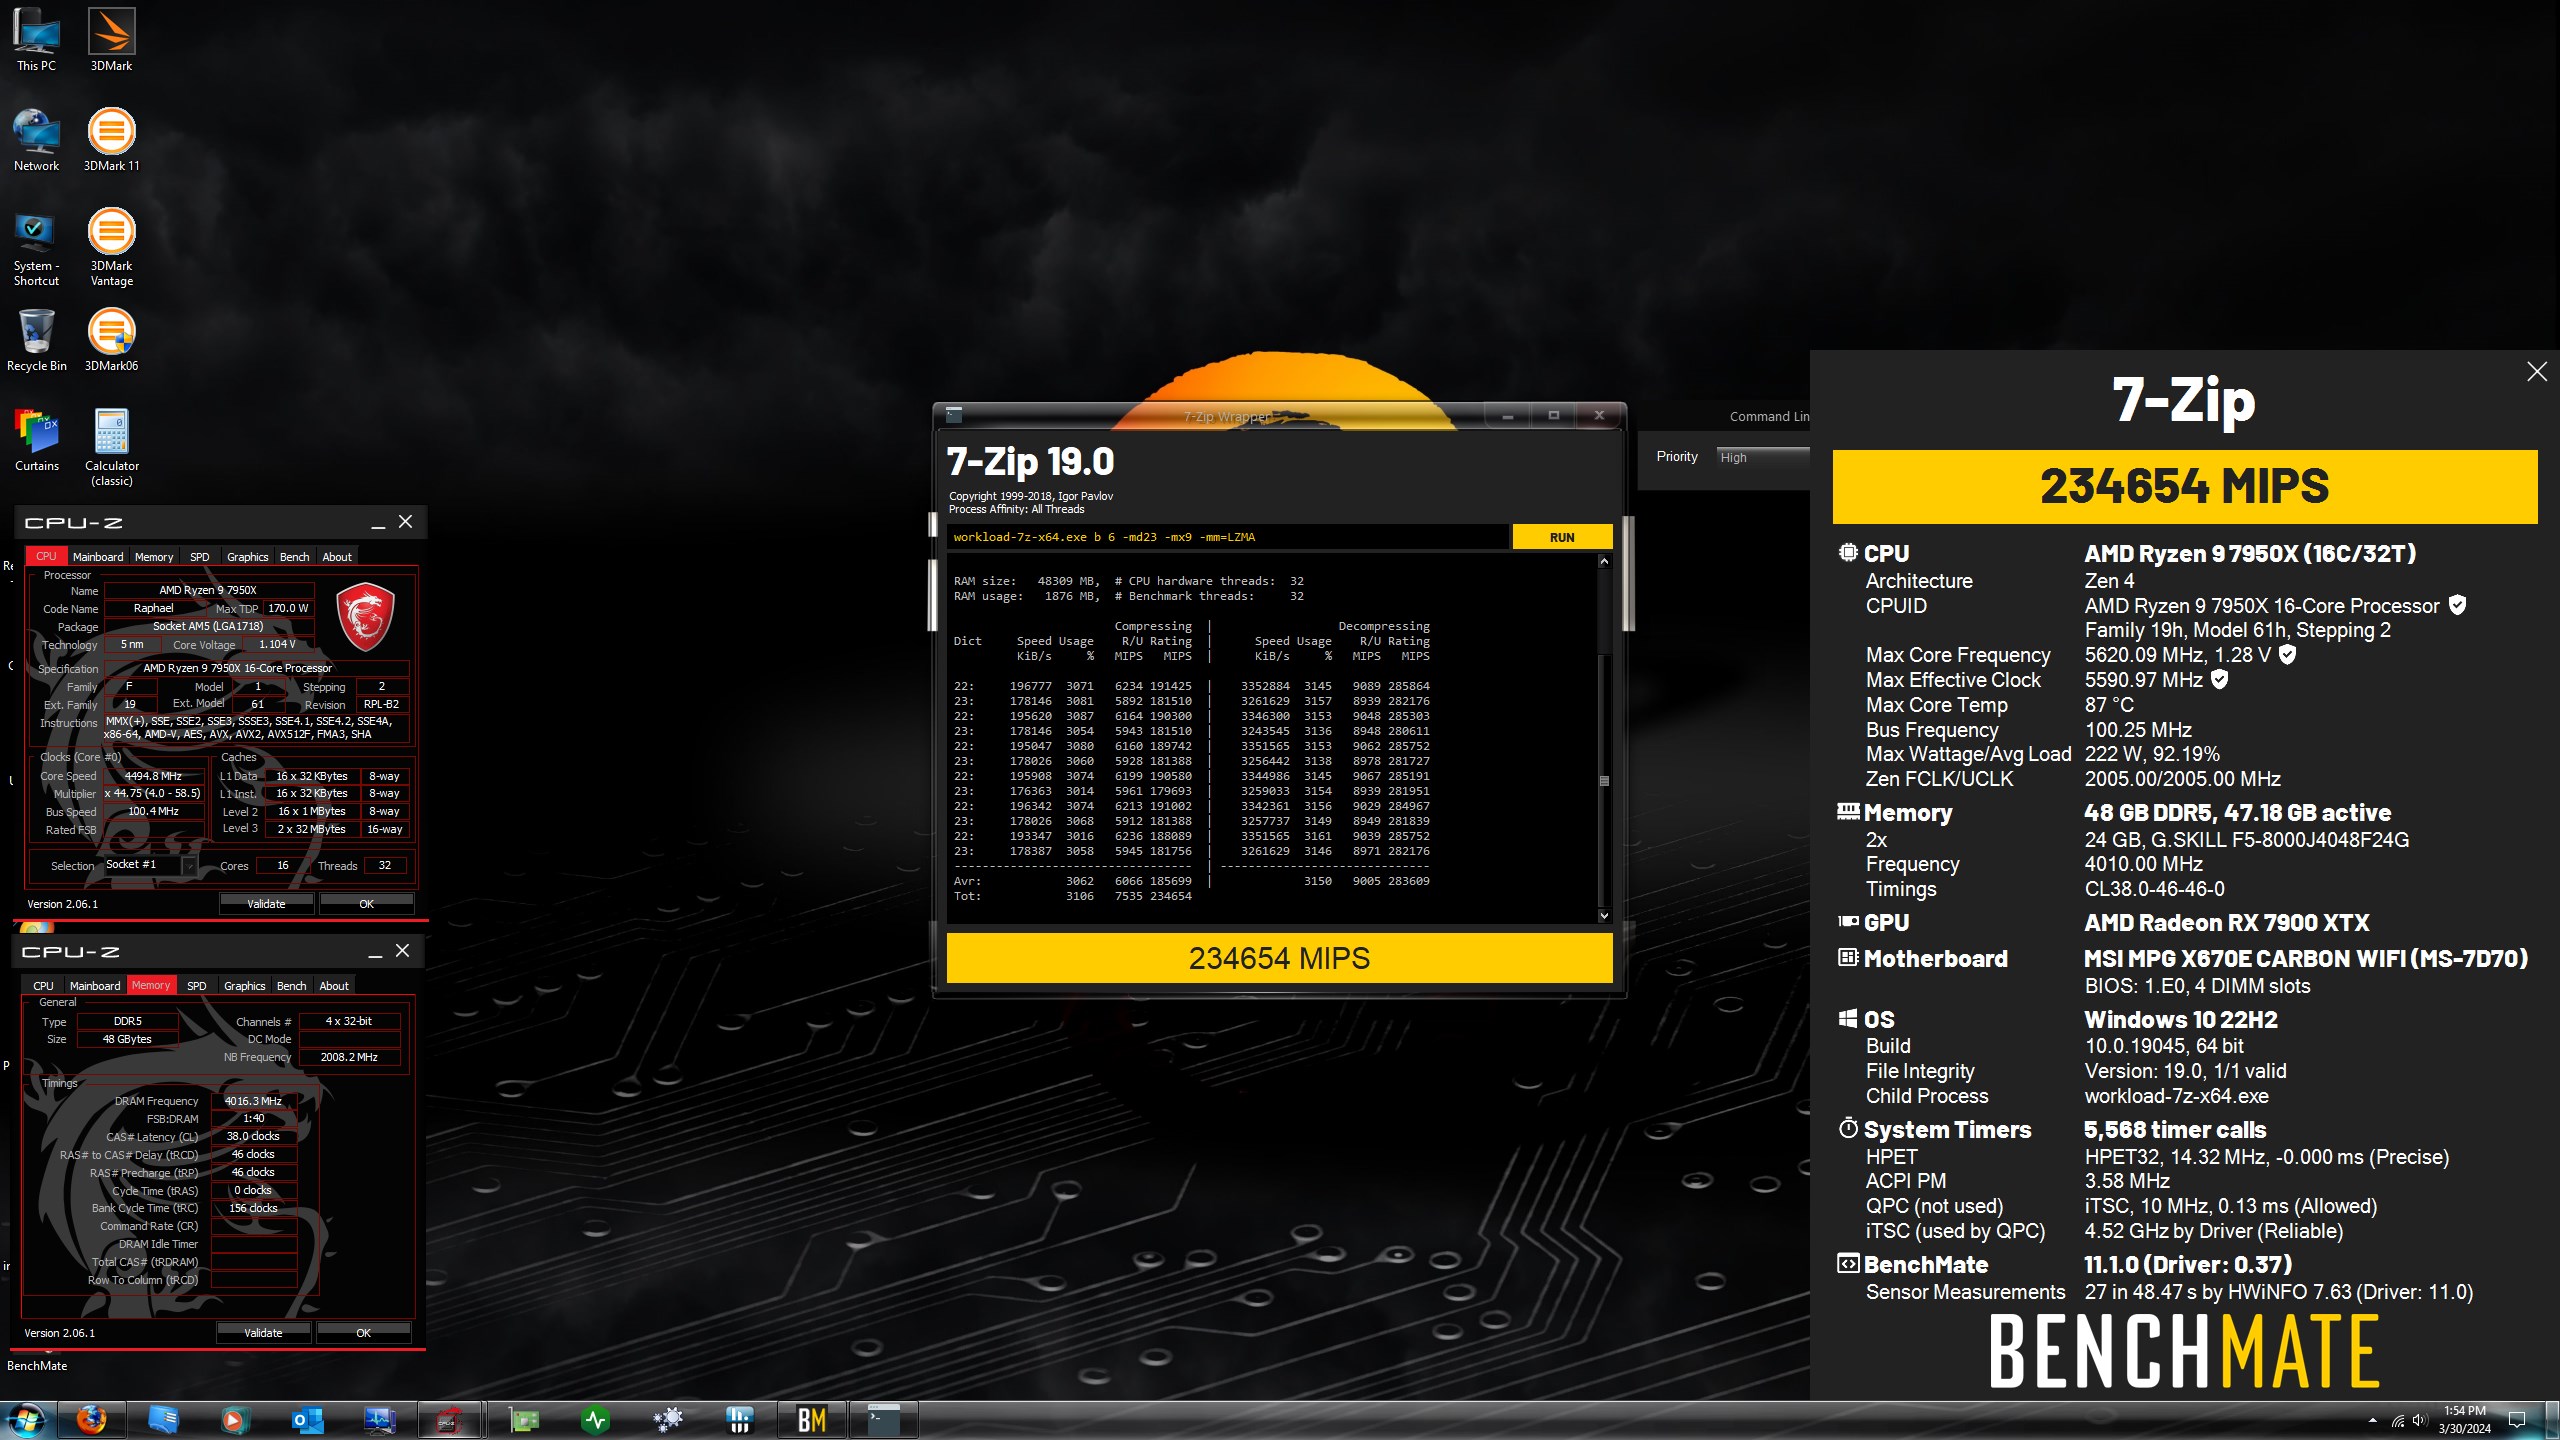Click the MSI dragon logo in CPU-Z
This screenshot has width=2560, height=1440.
coord(365,616)
